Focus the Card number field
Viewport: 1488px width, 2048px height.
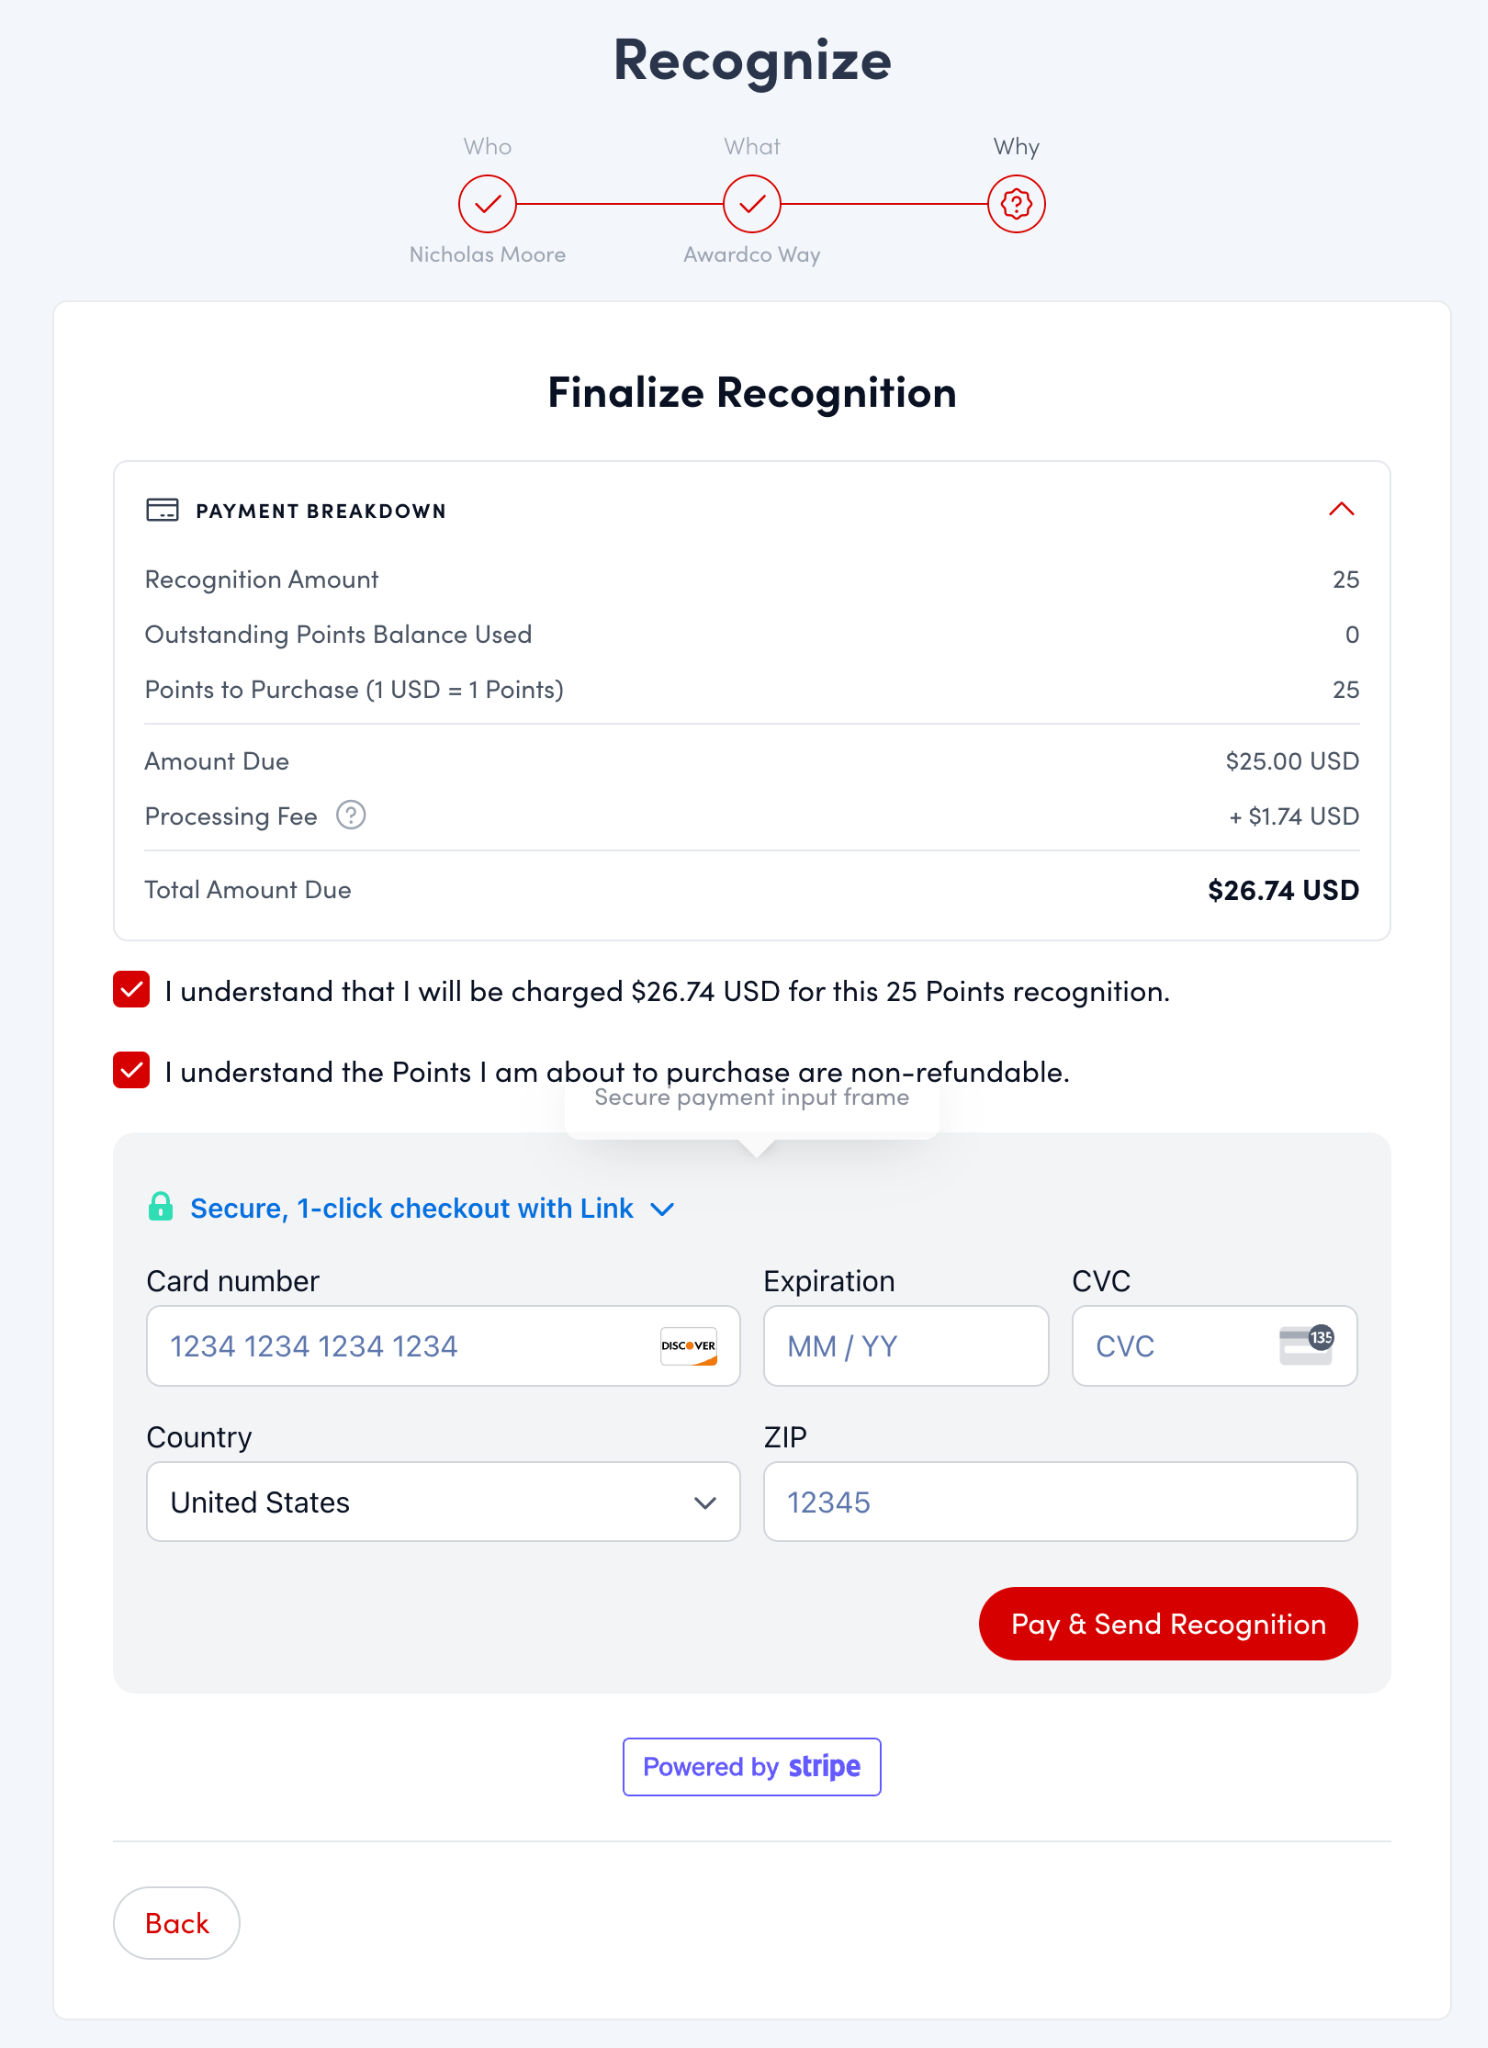tap(400, 1346)
